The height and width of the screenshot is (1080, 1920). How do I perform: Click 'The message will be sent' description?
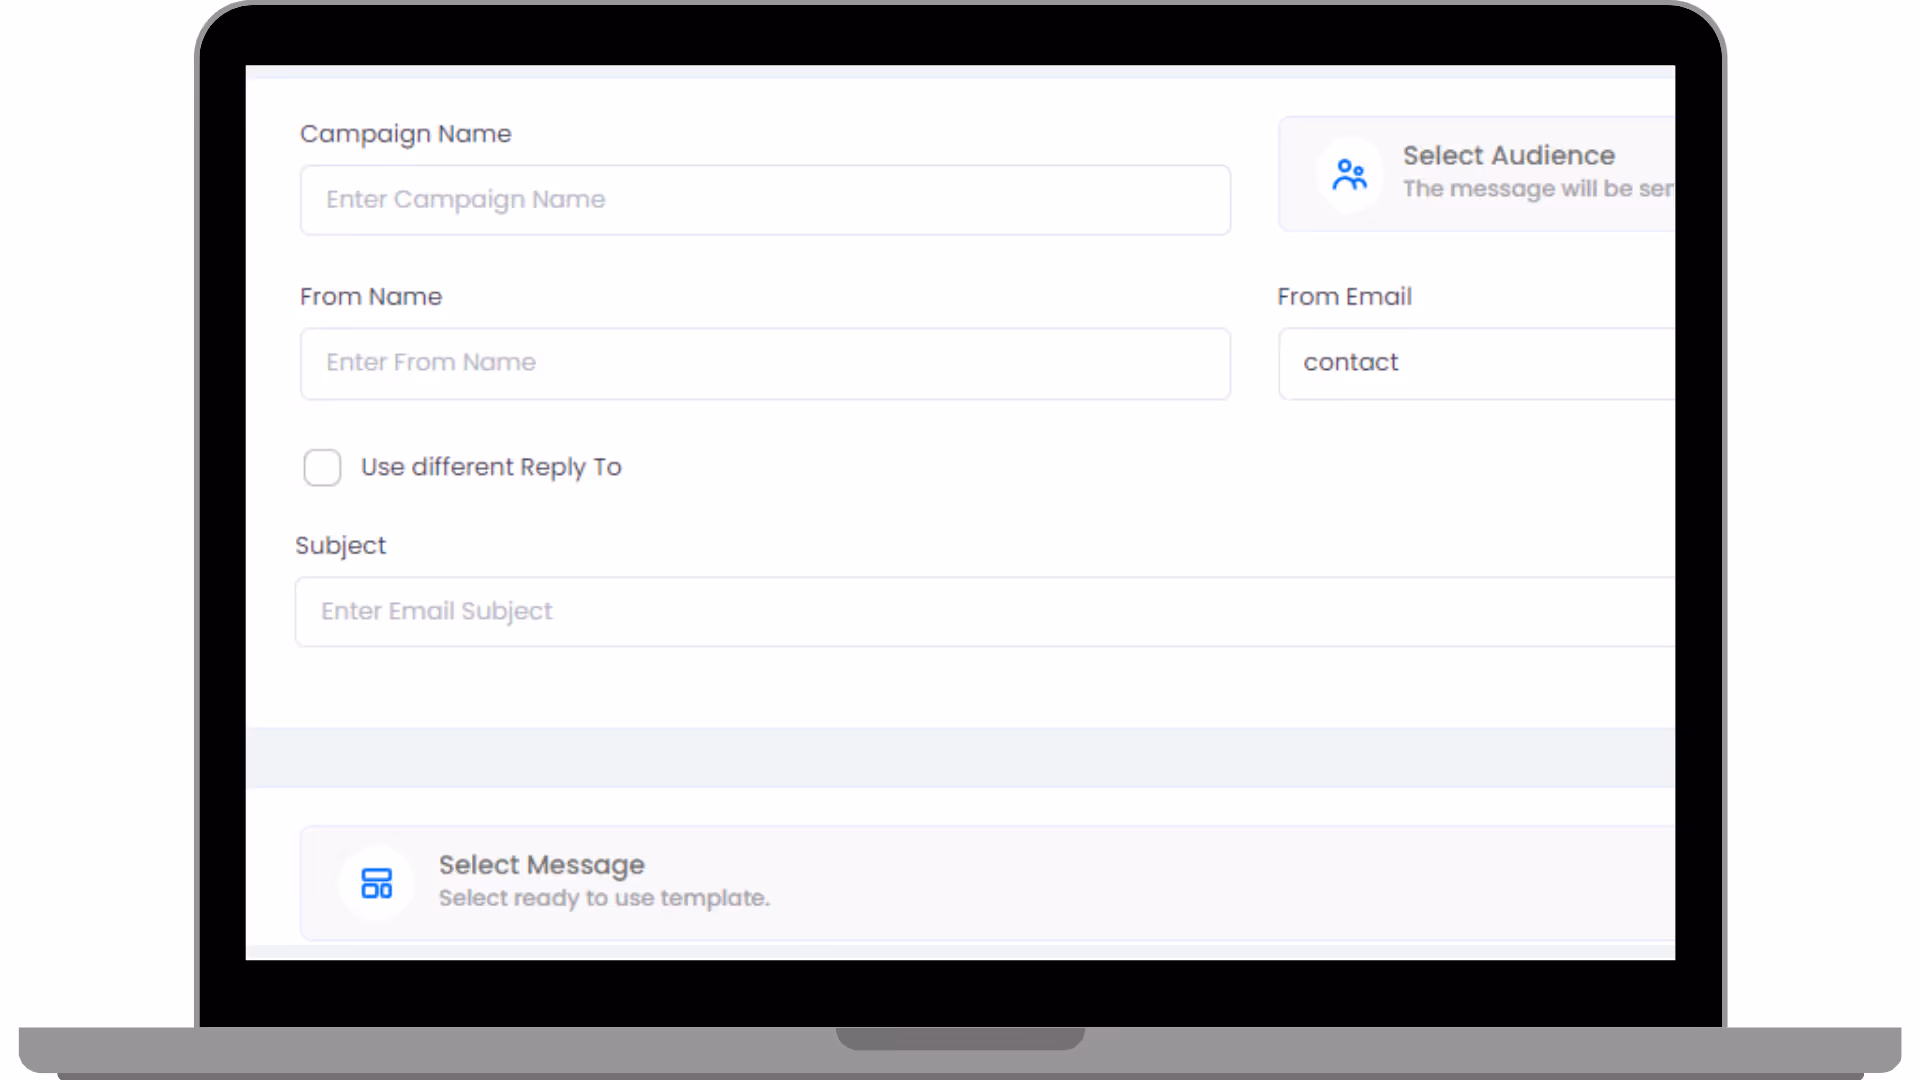coord(1536,189)
